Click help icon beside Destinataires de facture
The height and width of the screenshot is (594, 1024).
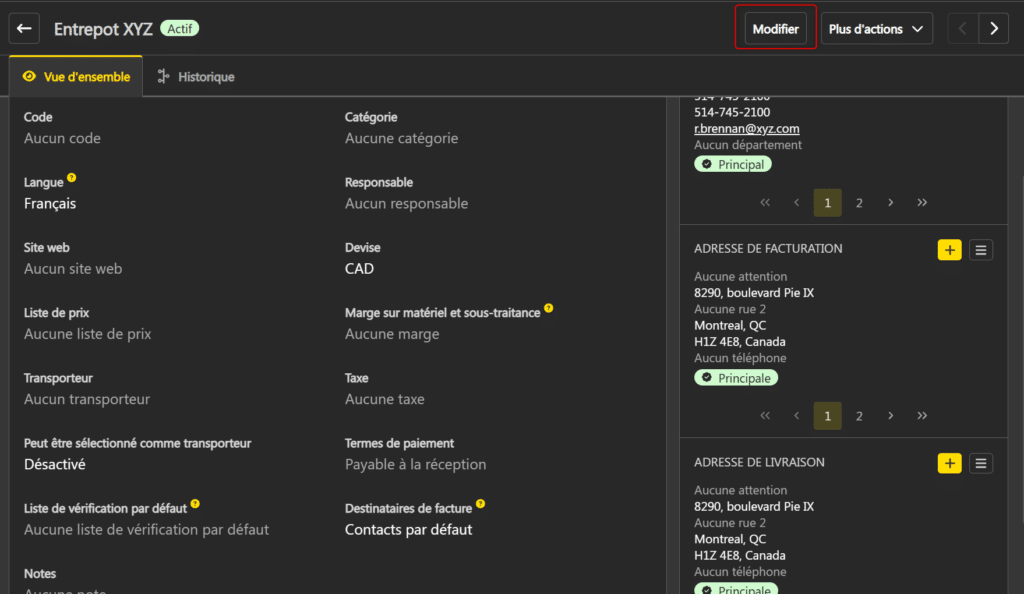[481, 504]
